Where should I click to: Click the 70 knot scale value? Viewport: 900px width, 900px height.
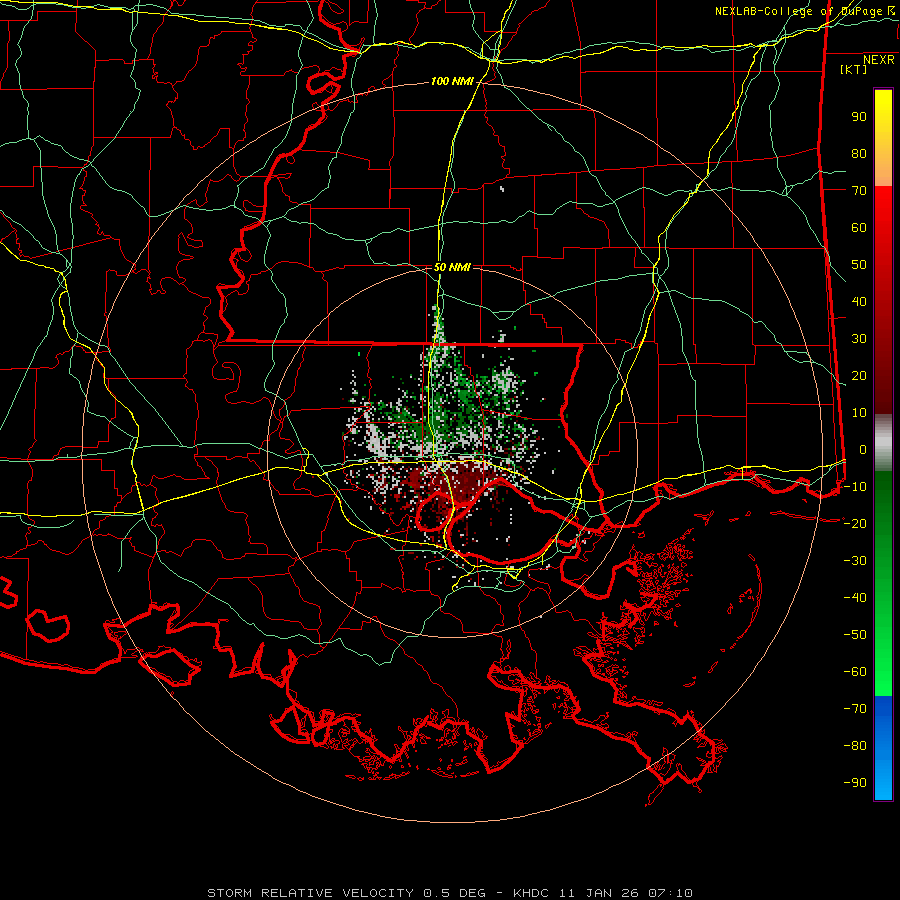pyautogui.click(x=859, y=191)
